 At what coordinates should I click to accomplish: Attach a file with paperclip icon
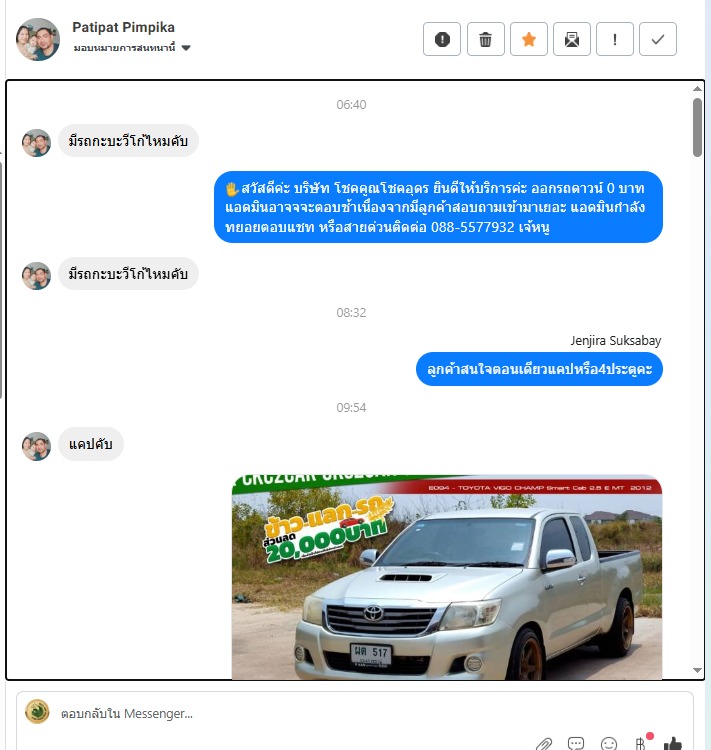point(544,744)
